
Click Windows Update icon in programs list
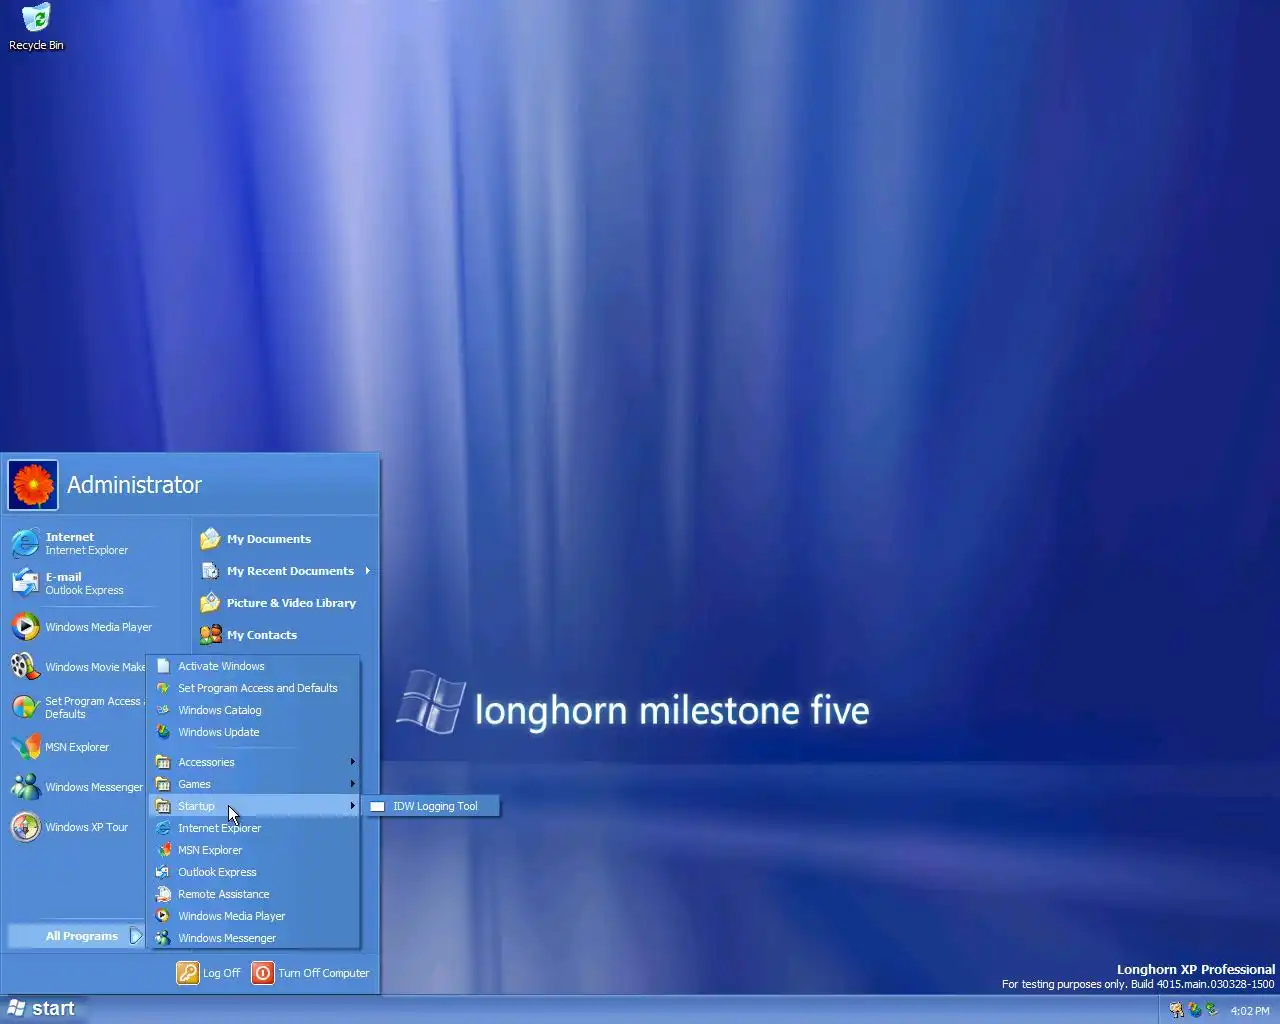pos(163,732)
